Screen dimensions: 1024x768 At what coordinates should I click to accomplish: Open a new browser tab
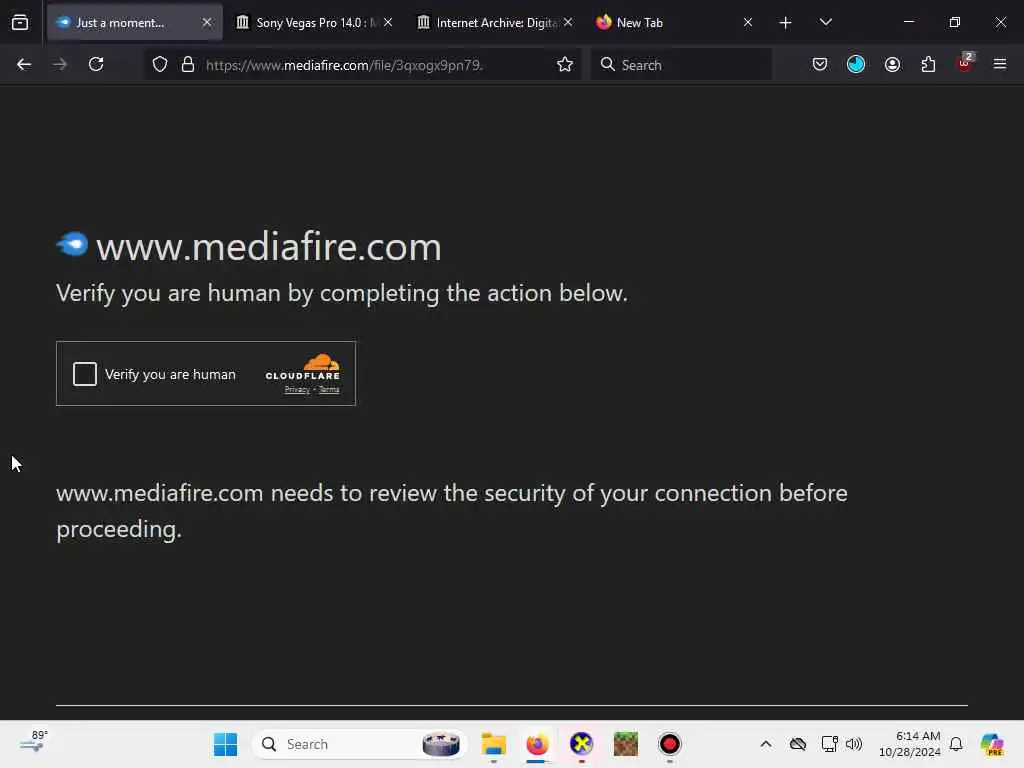tap(786, 23)
